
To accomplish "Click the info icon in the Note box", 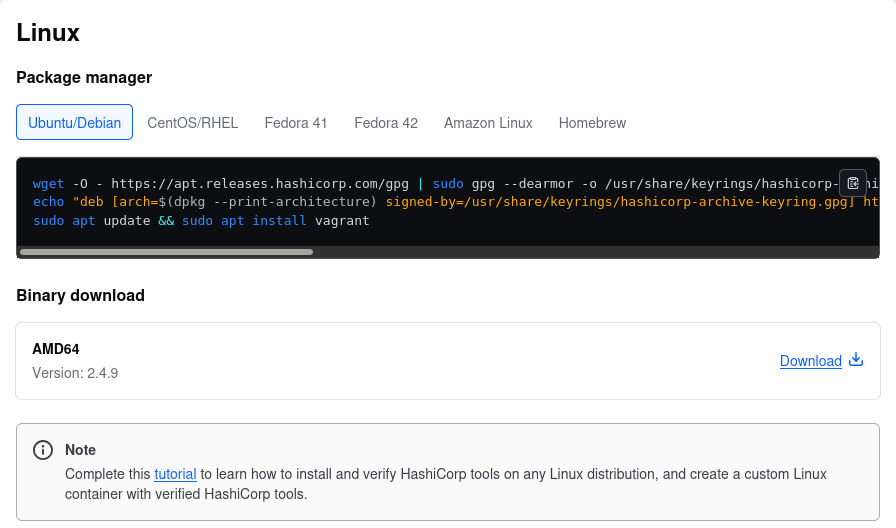I will (x=43, y=450).
